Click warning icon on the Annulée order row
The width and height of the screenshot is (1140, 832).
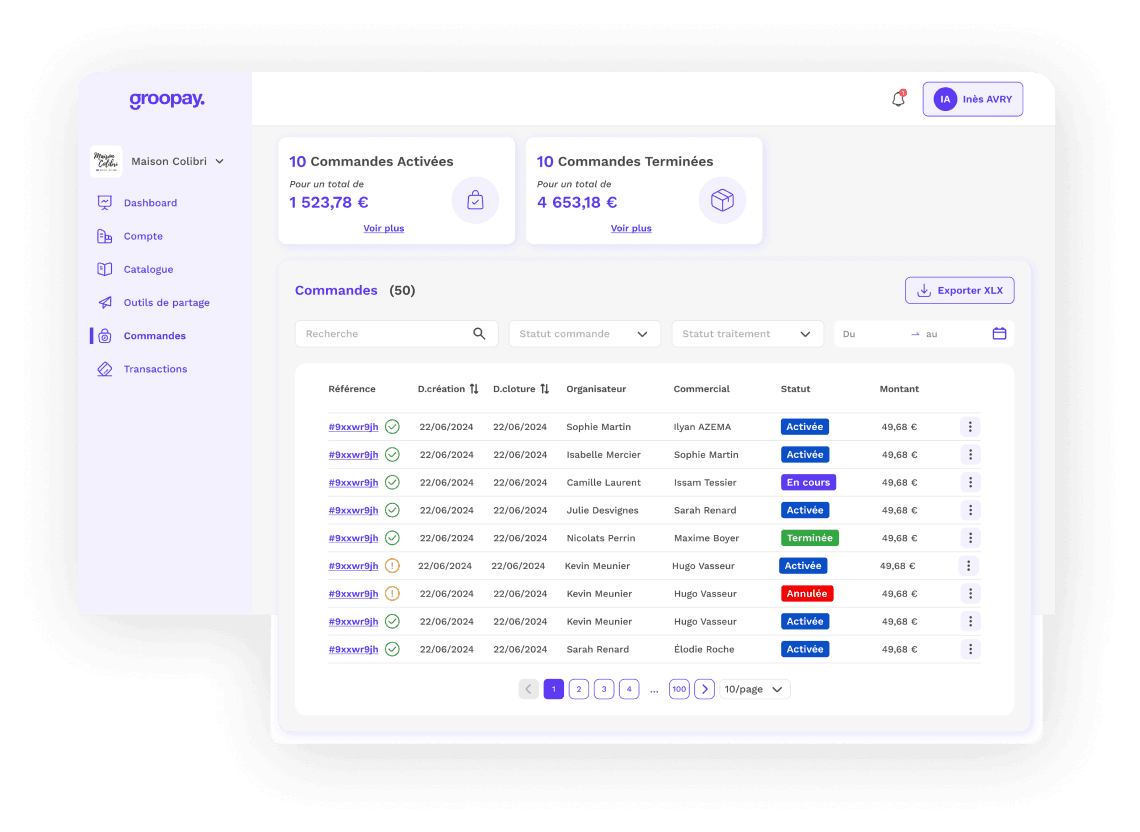[392, 594]
